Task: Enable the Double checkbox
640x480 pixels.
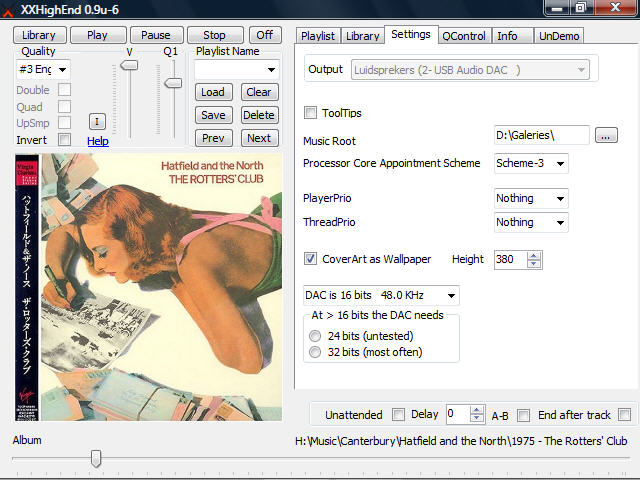Action: tap(64, 90)
